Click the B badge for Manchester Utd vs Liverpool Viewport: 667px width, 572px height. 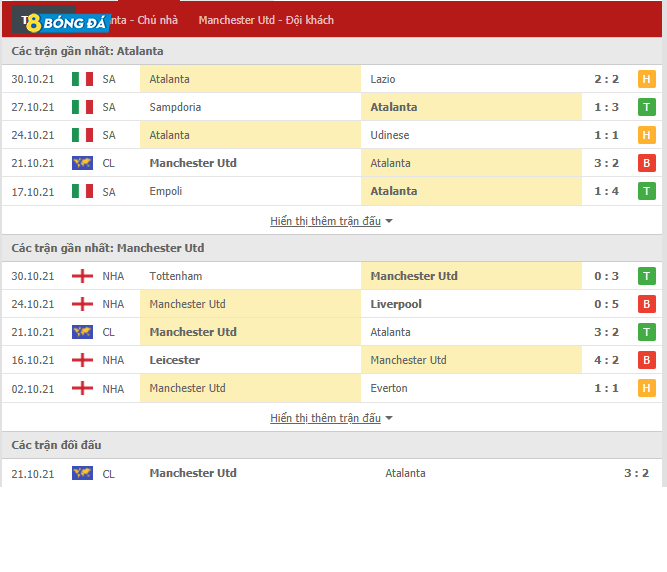[x=646, y=304]
